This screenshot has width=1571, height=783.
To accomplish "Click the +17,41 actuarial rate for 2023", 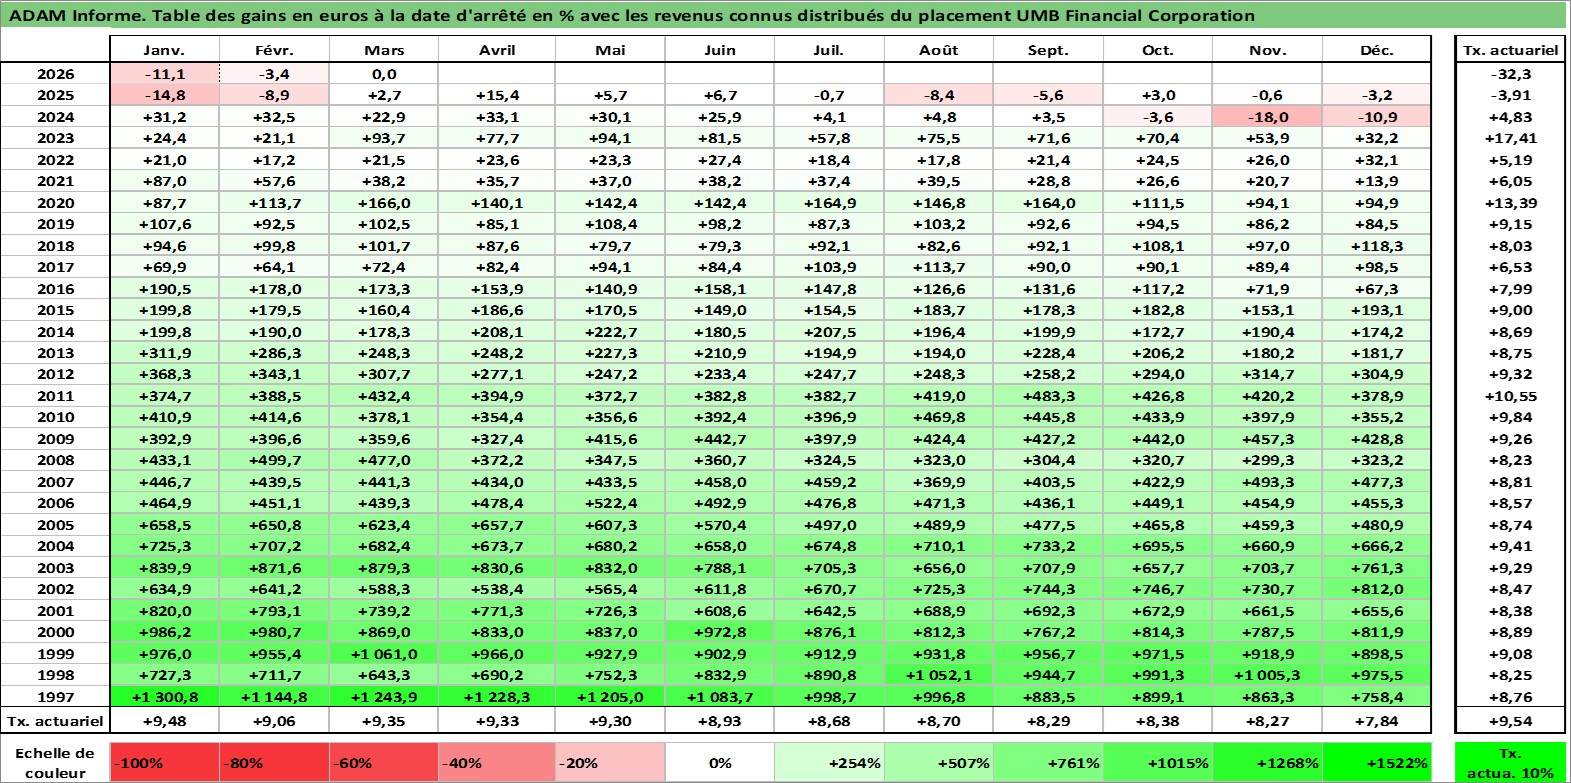I will click(1511, 138).
